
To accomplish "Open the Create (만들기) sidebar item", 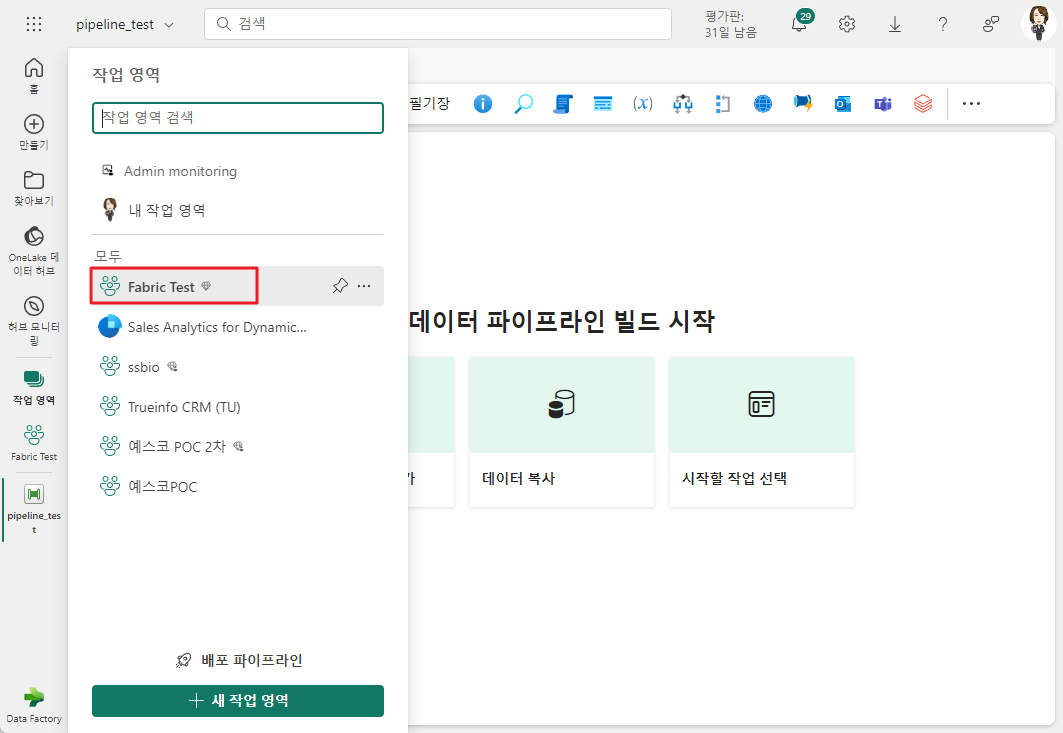I will coord(34,132).
